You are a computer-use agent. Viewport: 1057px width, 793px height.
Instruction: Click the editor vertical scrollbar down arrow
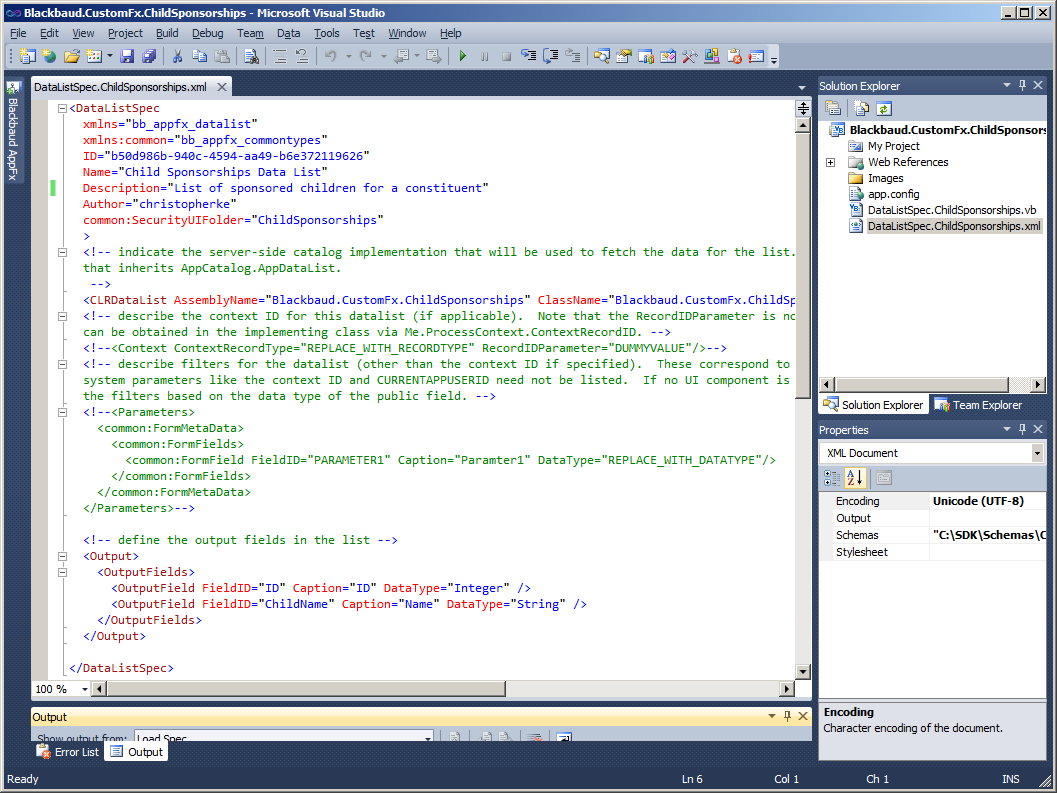[802, 672]
